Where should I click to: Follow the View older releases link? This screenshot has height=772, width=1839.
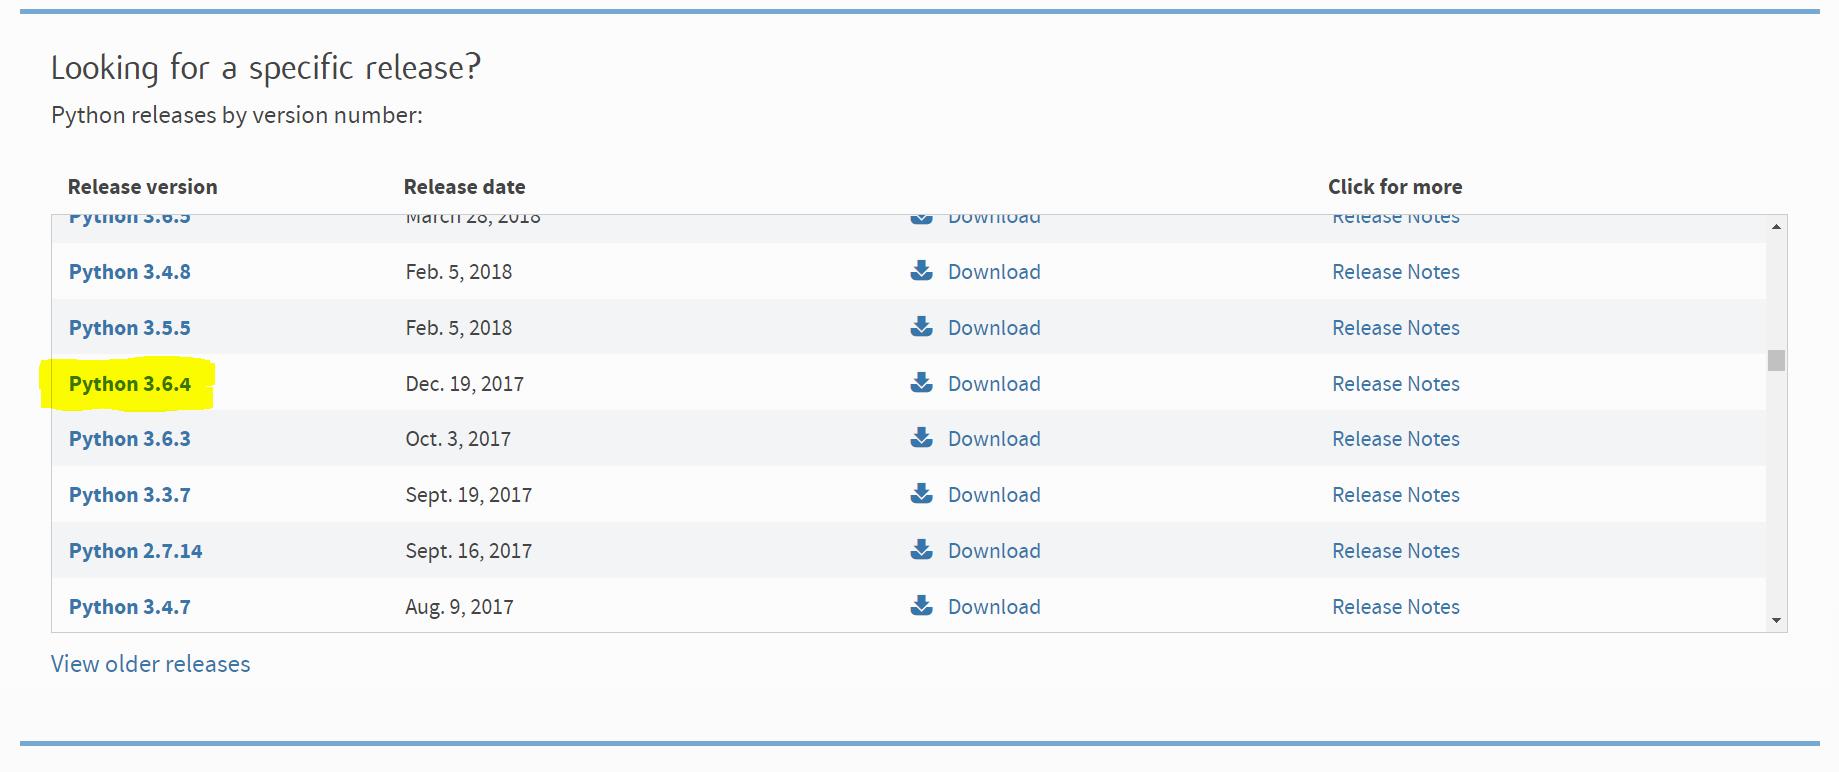151,664
